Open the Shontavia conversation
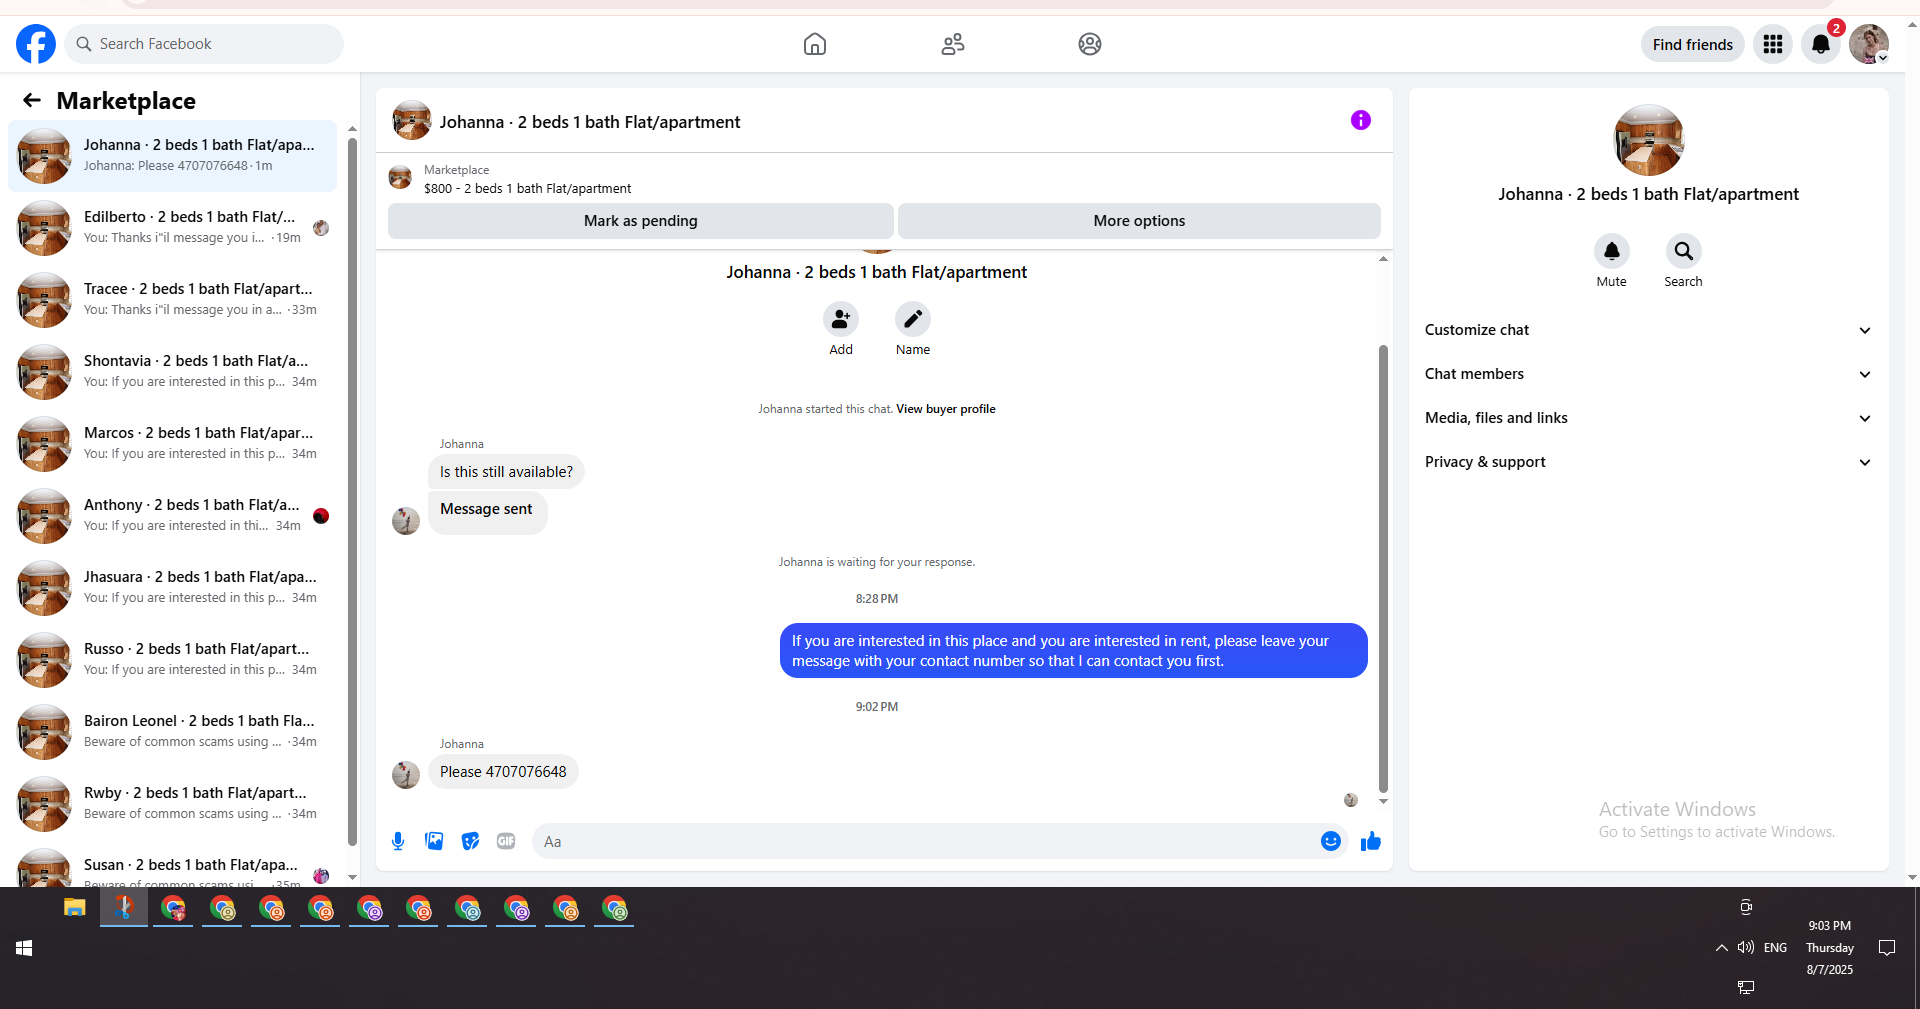Screen dimensions: 1920x1009 pyautogui.click(x=172, y=372)
